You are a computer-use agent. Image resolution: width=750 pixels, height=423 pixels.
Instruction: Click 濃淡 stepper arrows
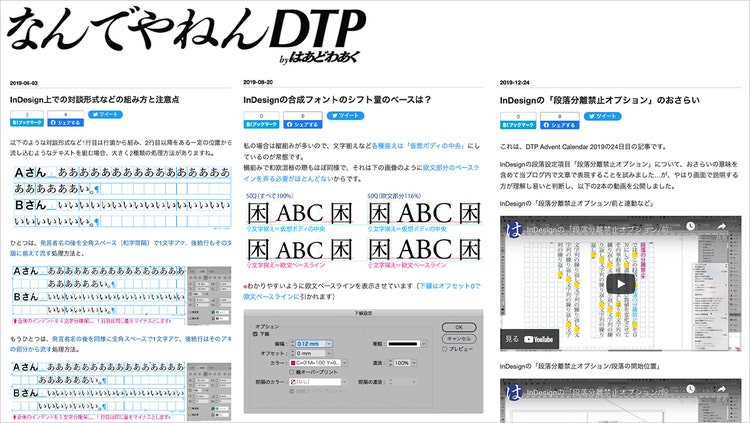tap(390, 363)
